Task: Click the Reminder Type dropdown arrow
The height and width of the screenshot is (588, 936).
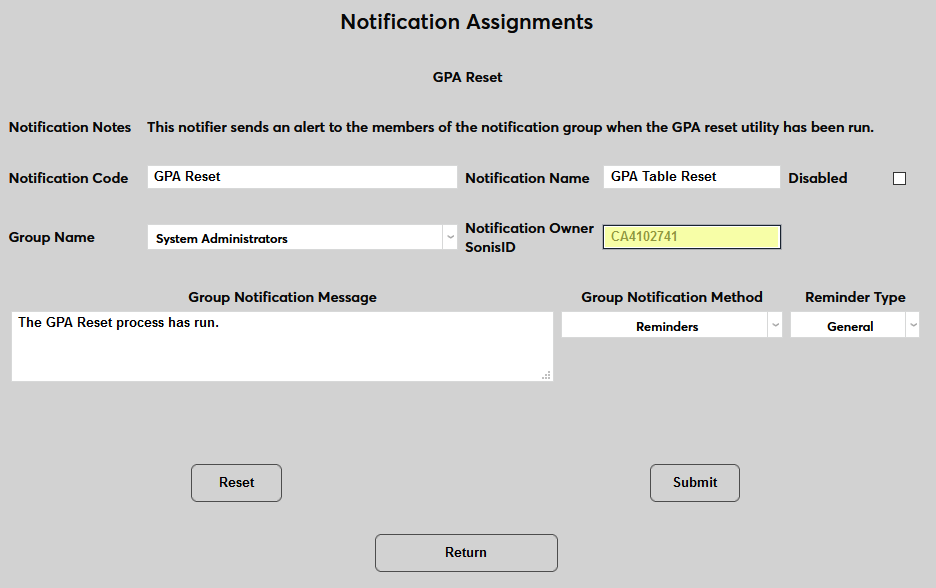Action: coord(911,325)
